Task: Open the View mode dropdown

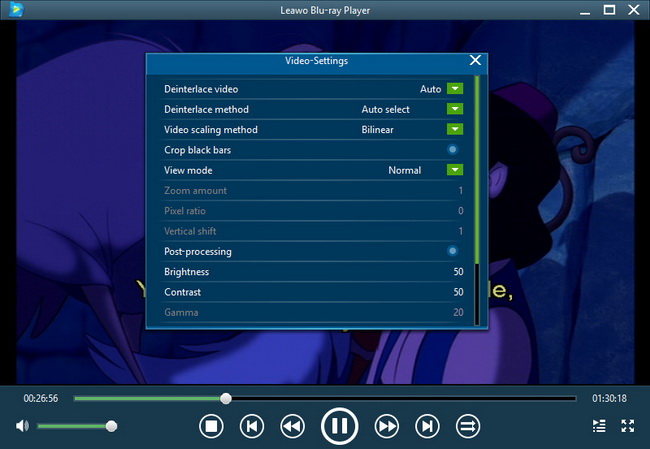Action: pyautogui.click(x=455, y=170)
